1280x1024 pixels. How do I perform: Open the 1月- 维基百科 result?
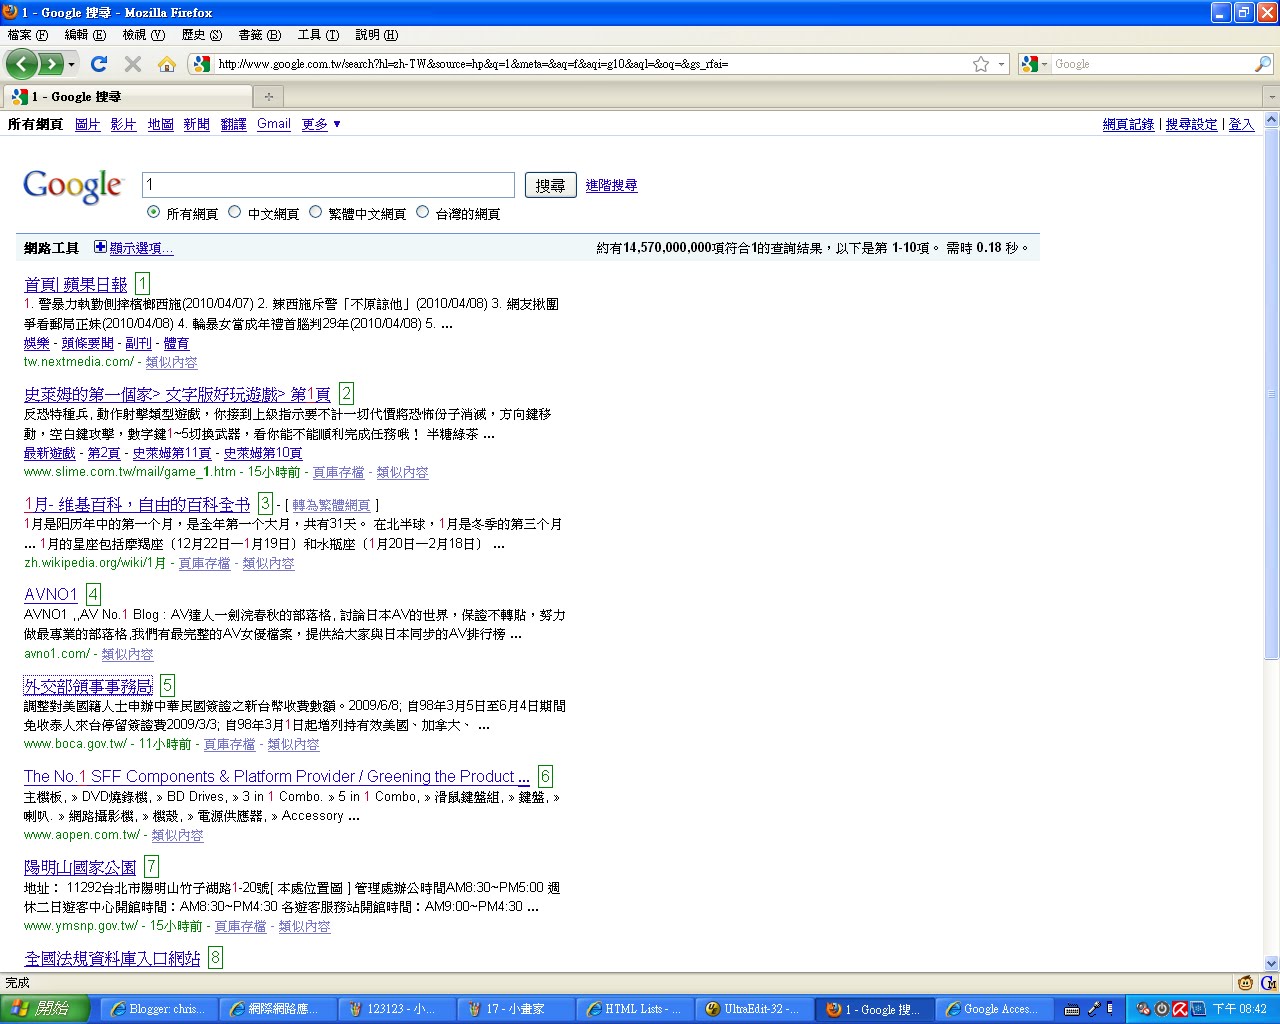(137, 504)
